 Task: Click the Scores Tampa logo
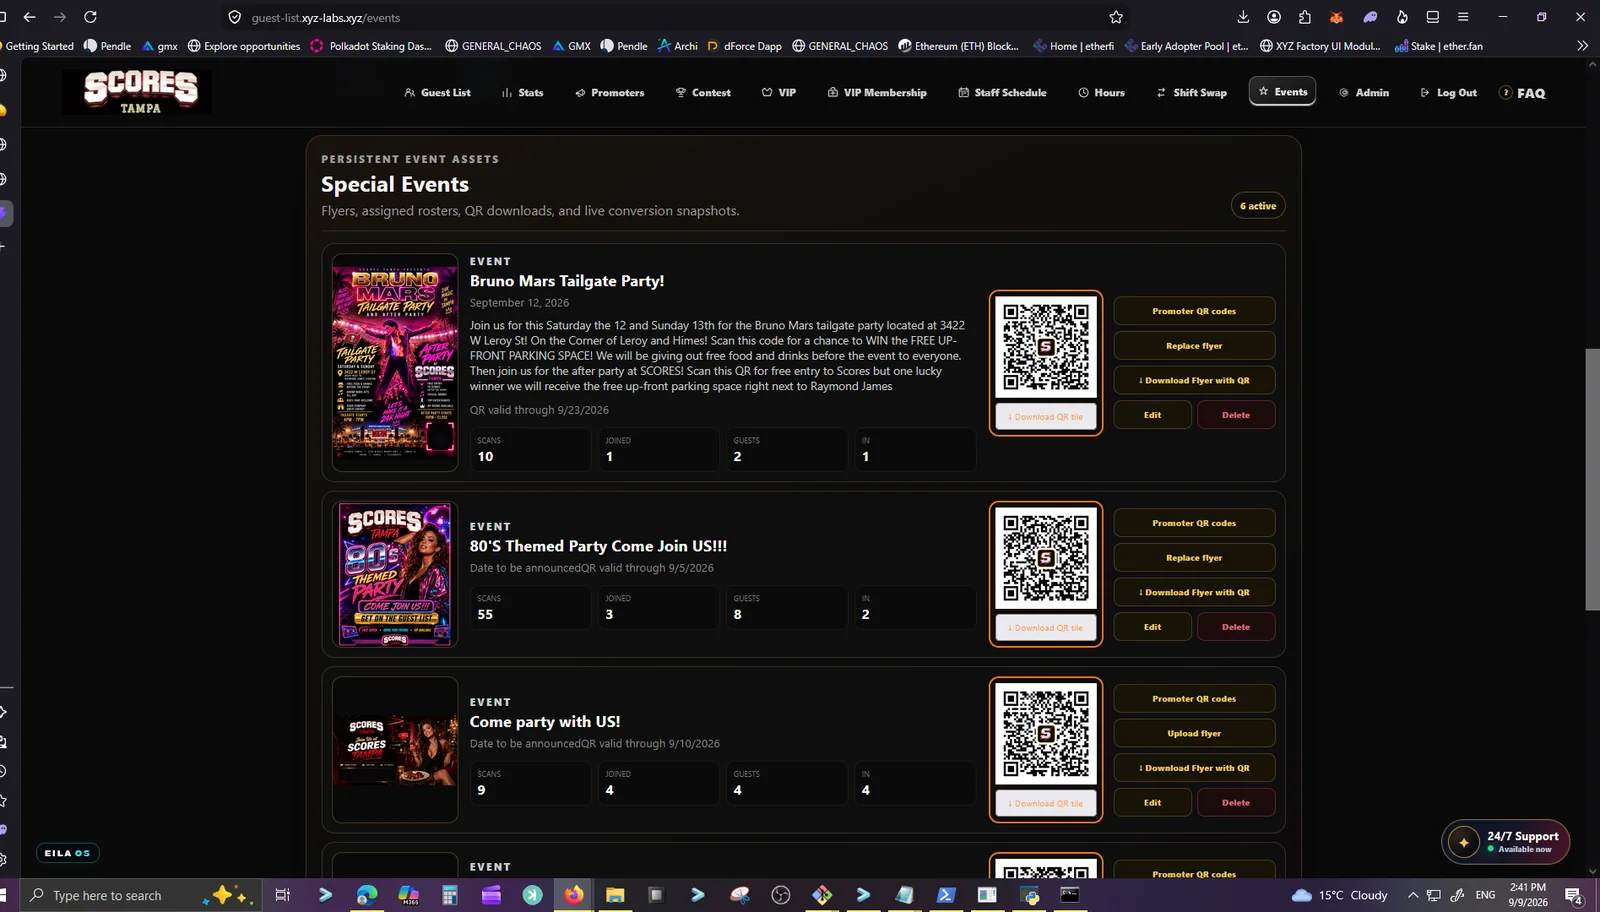[x=137, y=91]
